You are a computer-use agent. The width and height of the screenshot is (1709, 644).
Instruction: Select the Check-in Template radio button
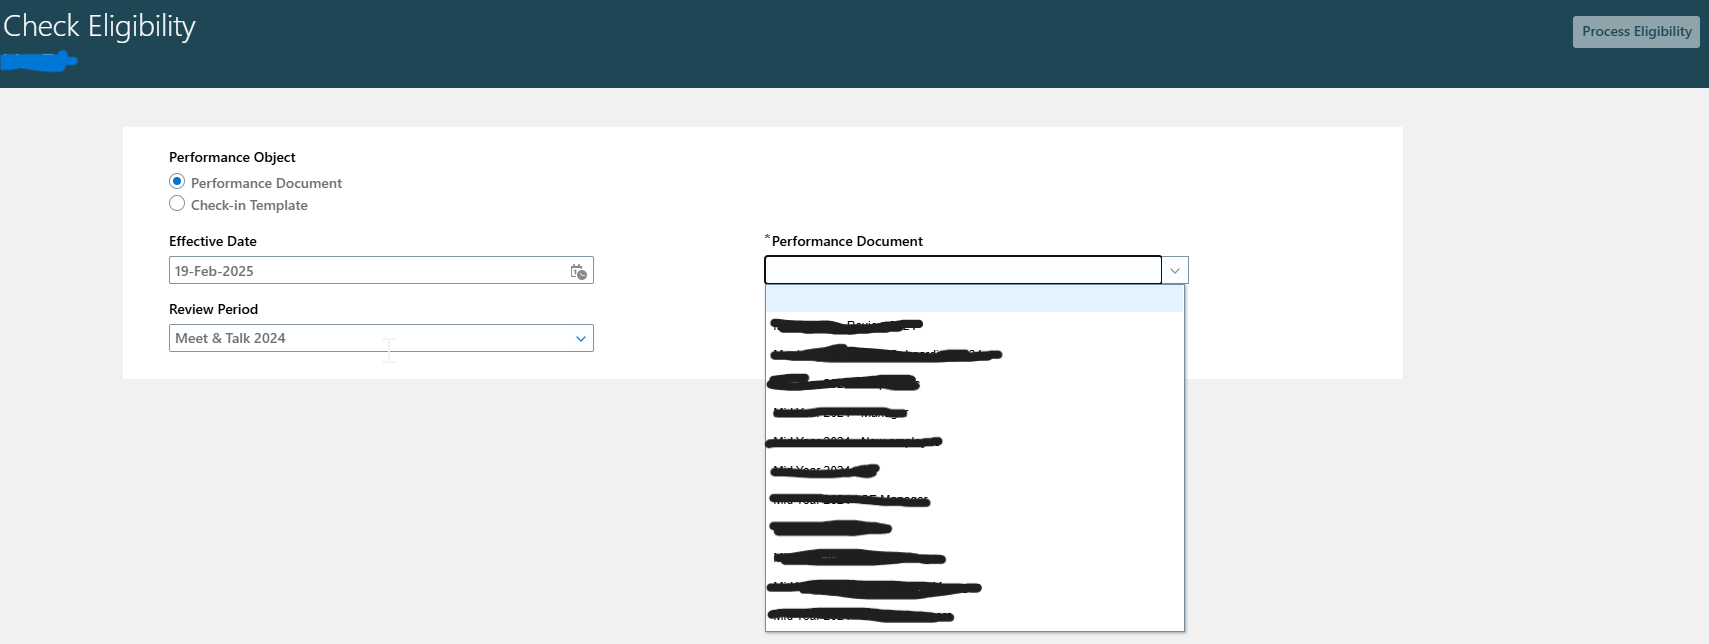[177, 204]
